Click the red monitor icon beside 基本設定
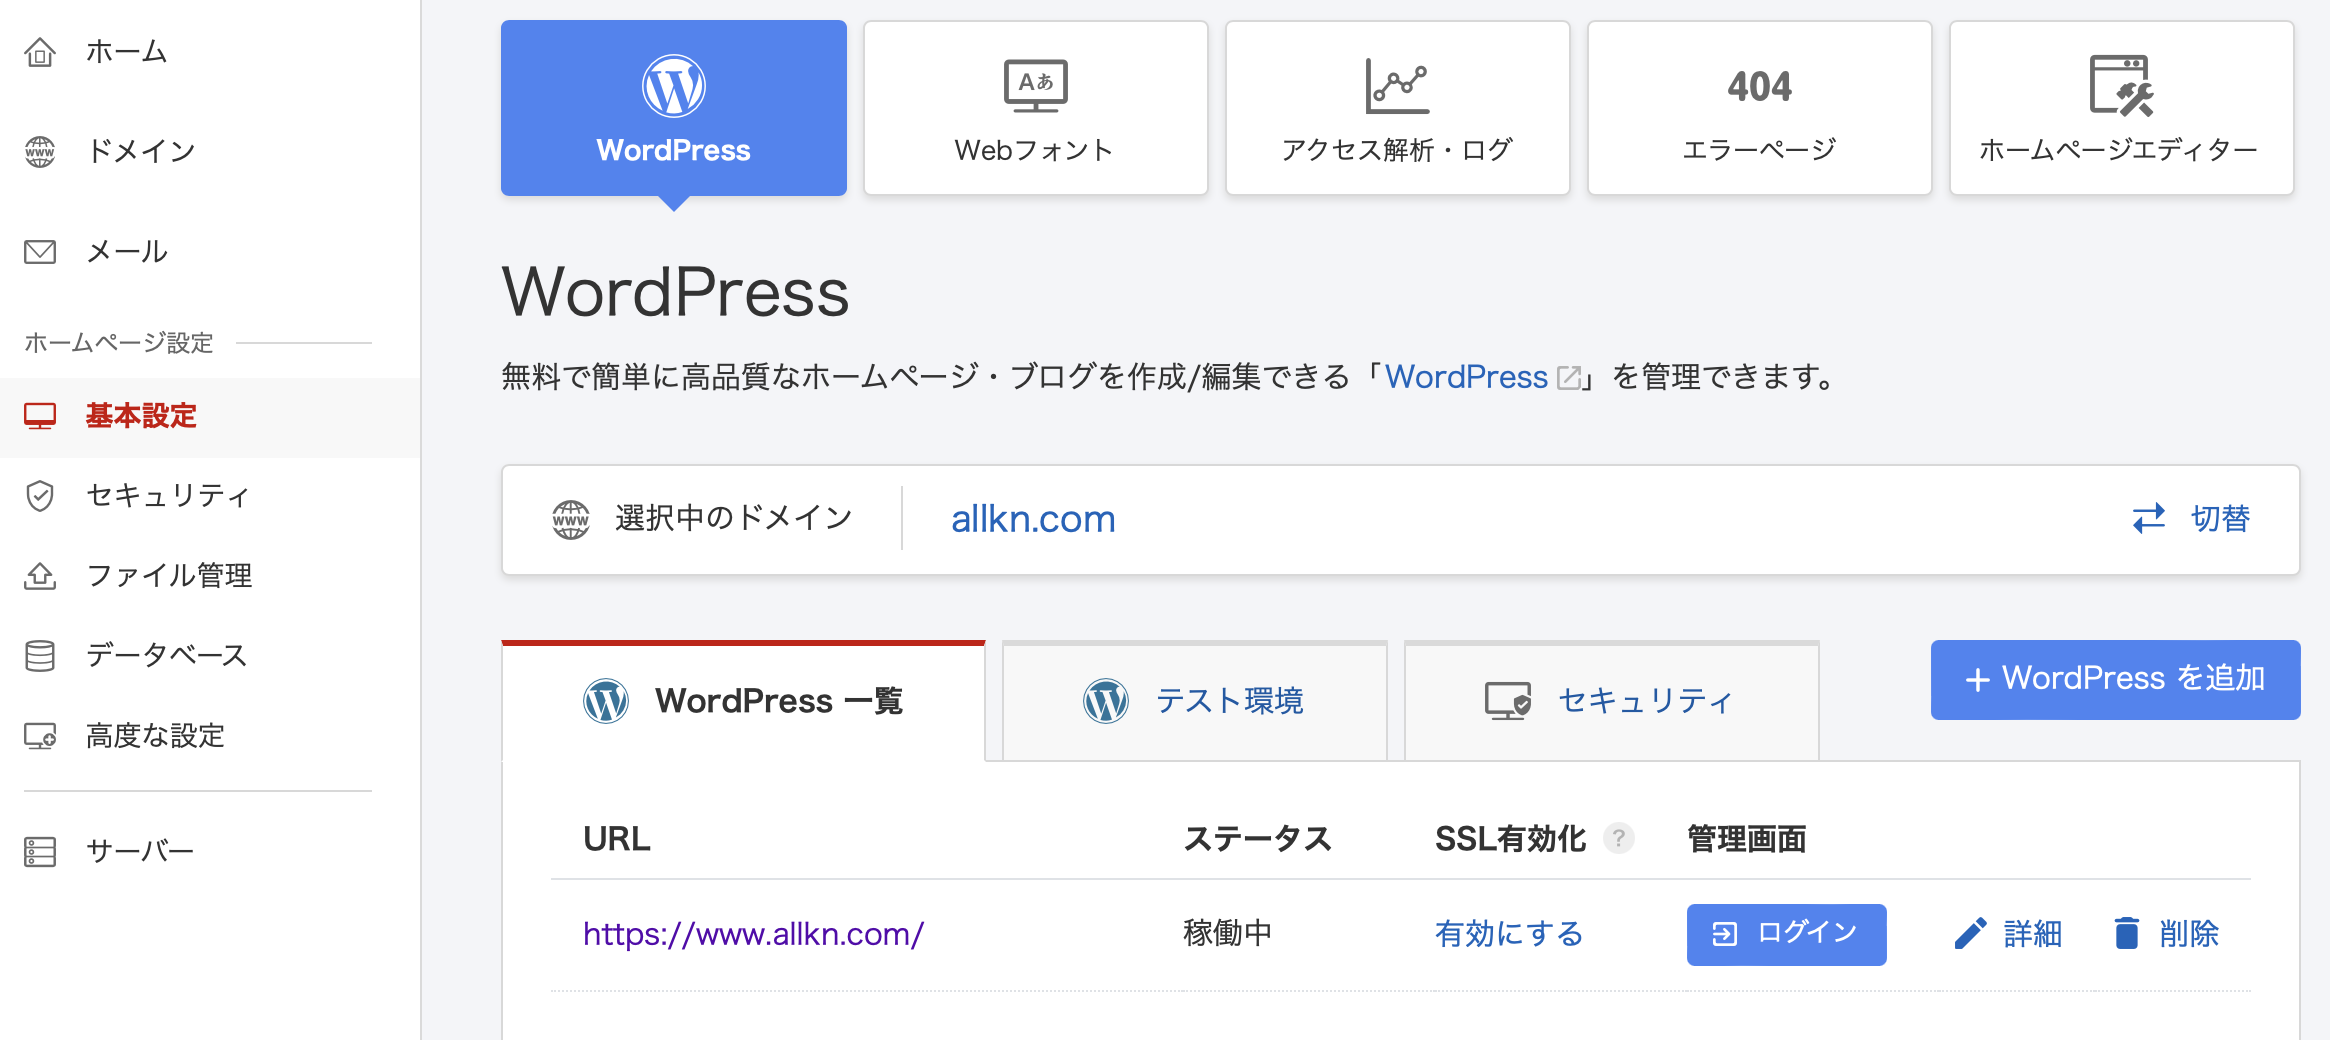 pyautogui.click(x=40, y=416)
